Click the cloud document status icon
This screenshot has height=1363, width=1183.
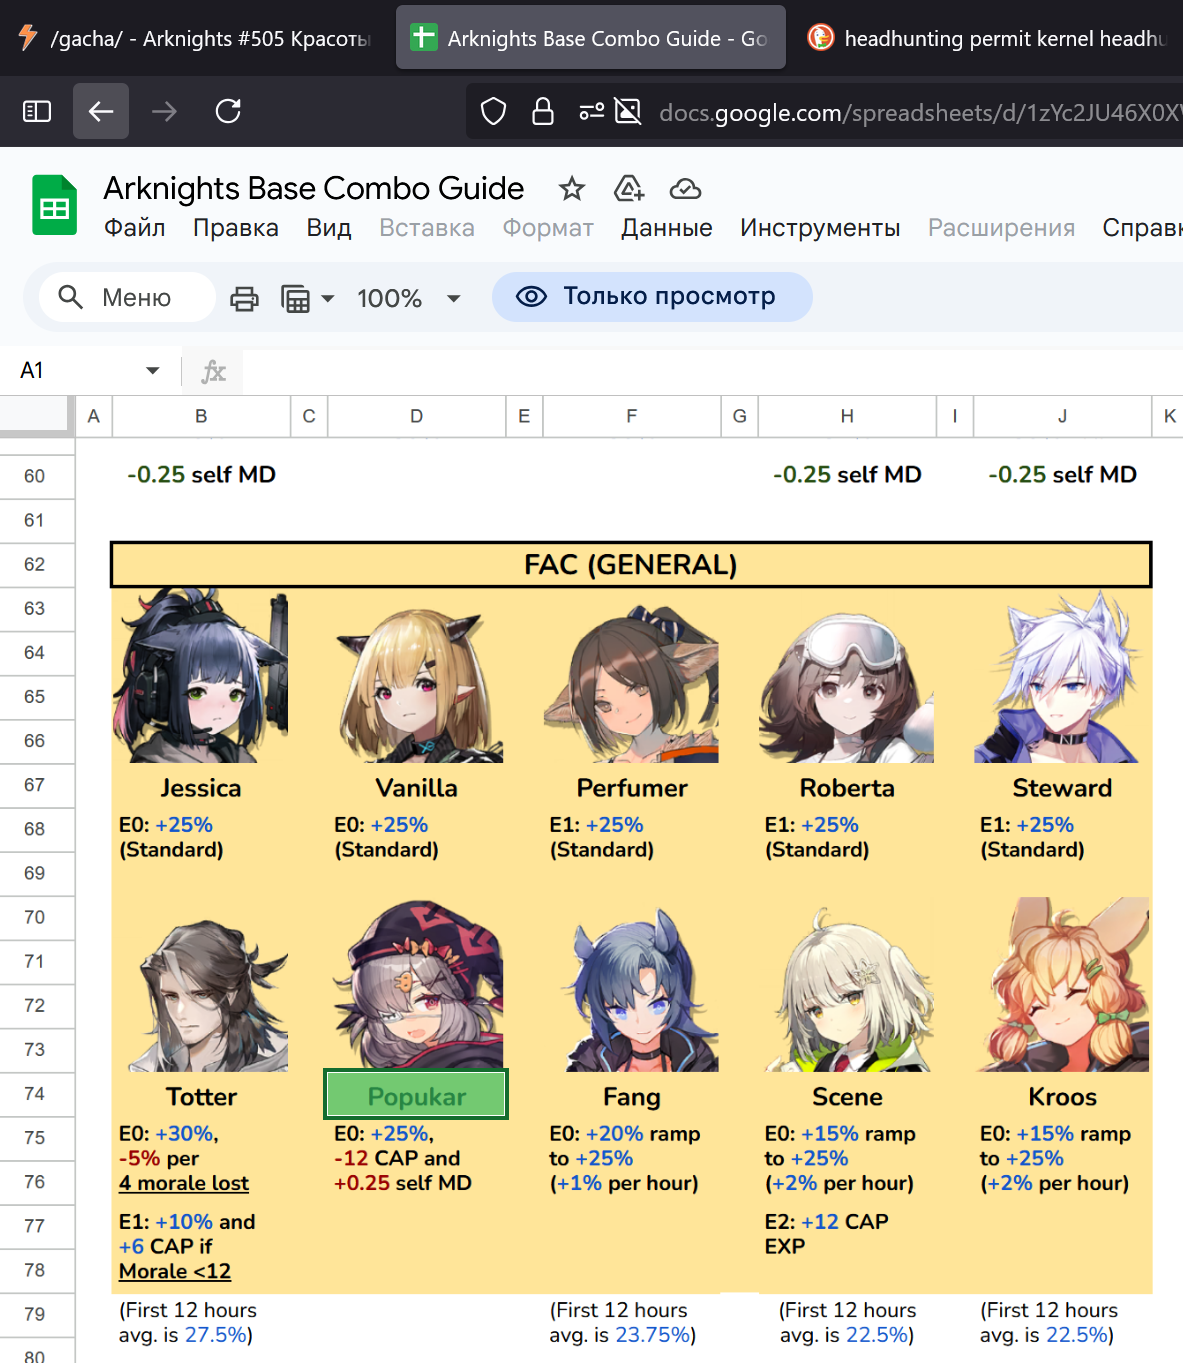pos(685,188)
